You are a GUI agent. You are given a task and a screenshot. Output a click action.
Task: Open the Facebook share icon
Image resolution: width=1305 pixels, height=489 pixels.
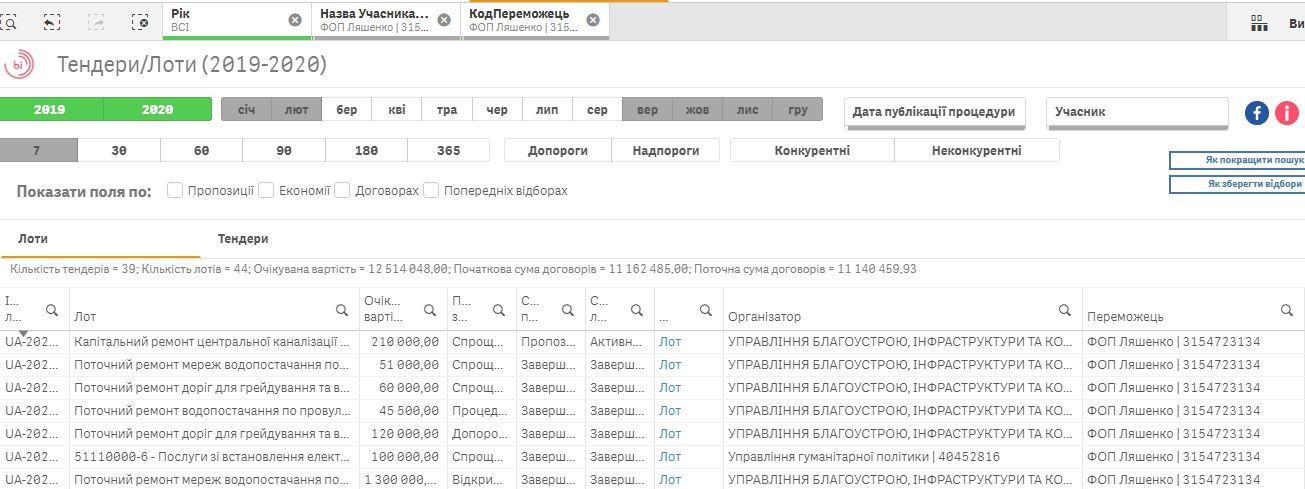point(1257,113)
